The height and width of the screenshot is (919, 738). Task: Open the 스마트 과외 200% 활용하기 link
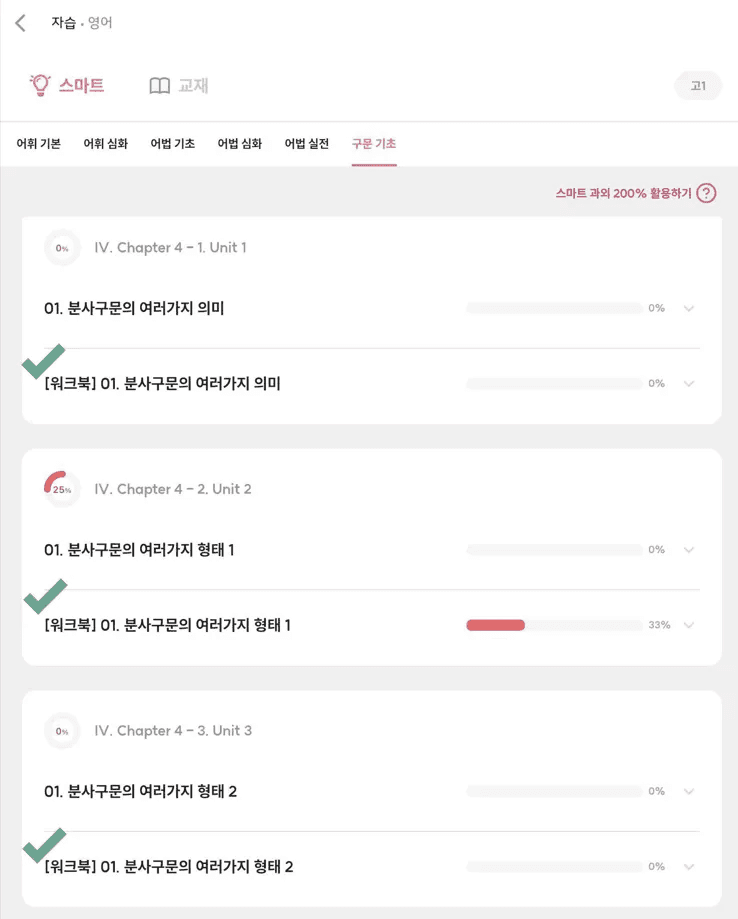pos(623,193)
